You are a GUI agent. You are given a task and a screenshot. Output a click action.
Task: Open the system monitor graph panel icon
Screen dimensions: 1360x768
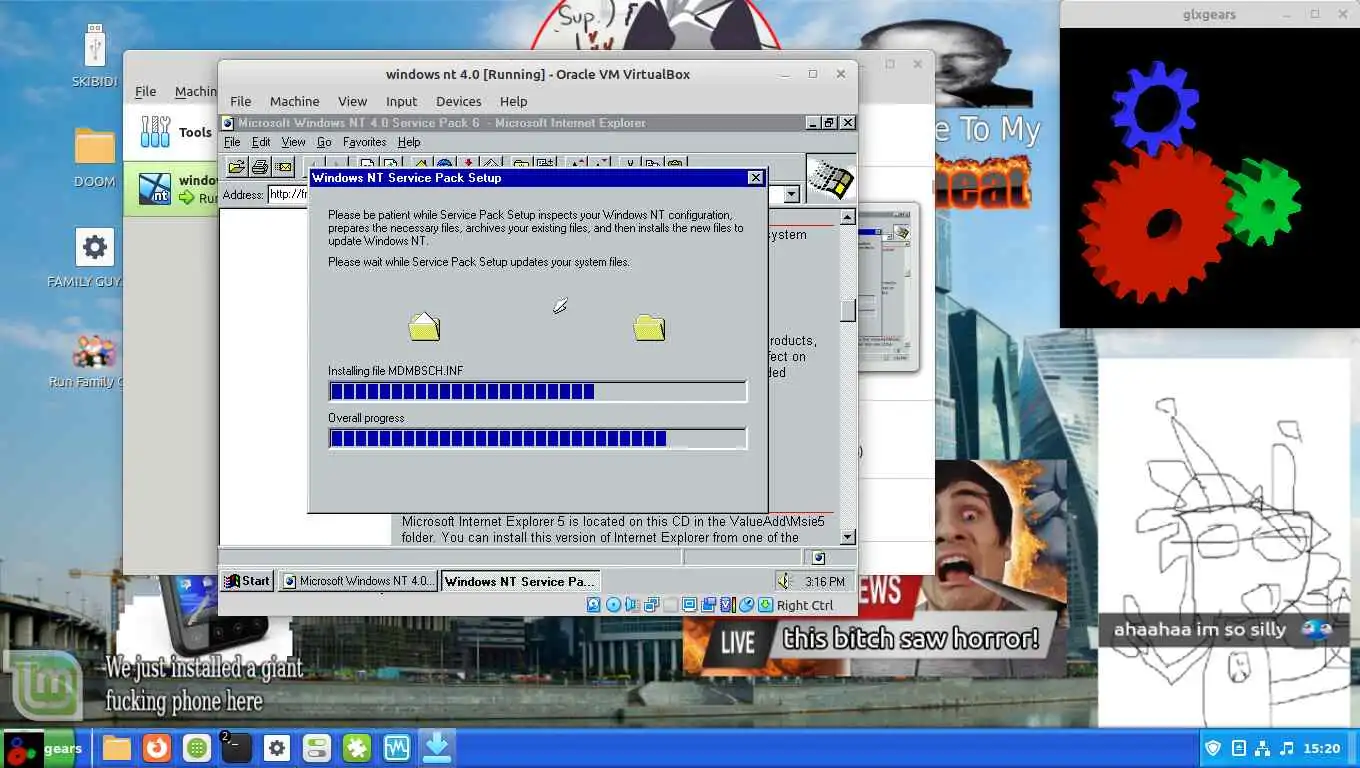[x=397, y=748]
